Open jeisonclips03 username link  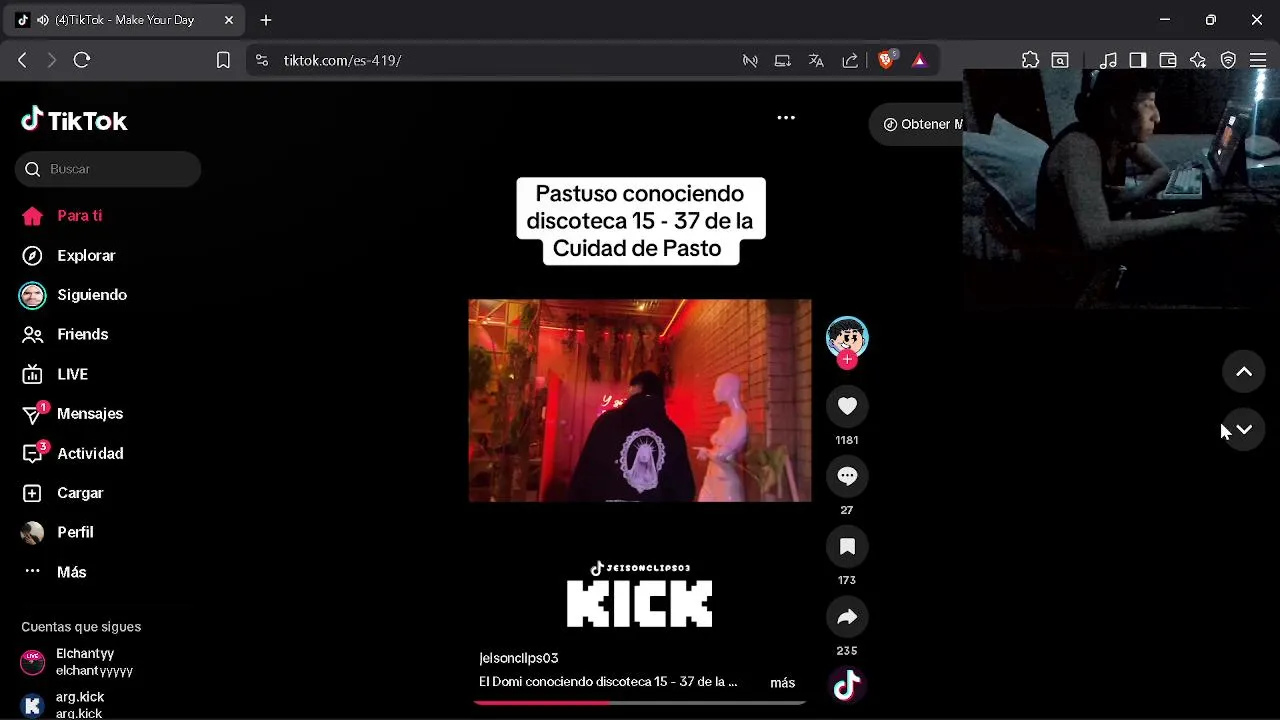pos(519,658)
